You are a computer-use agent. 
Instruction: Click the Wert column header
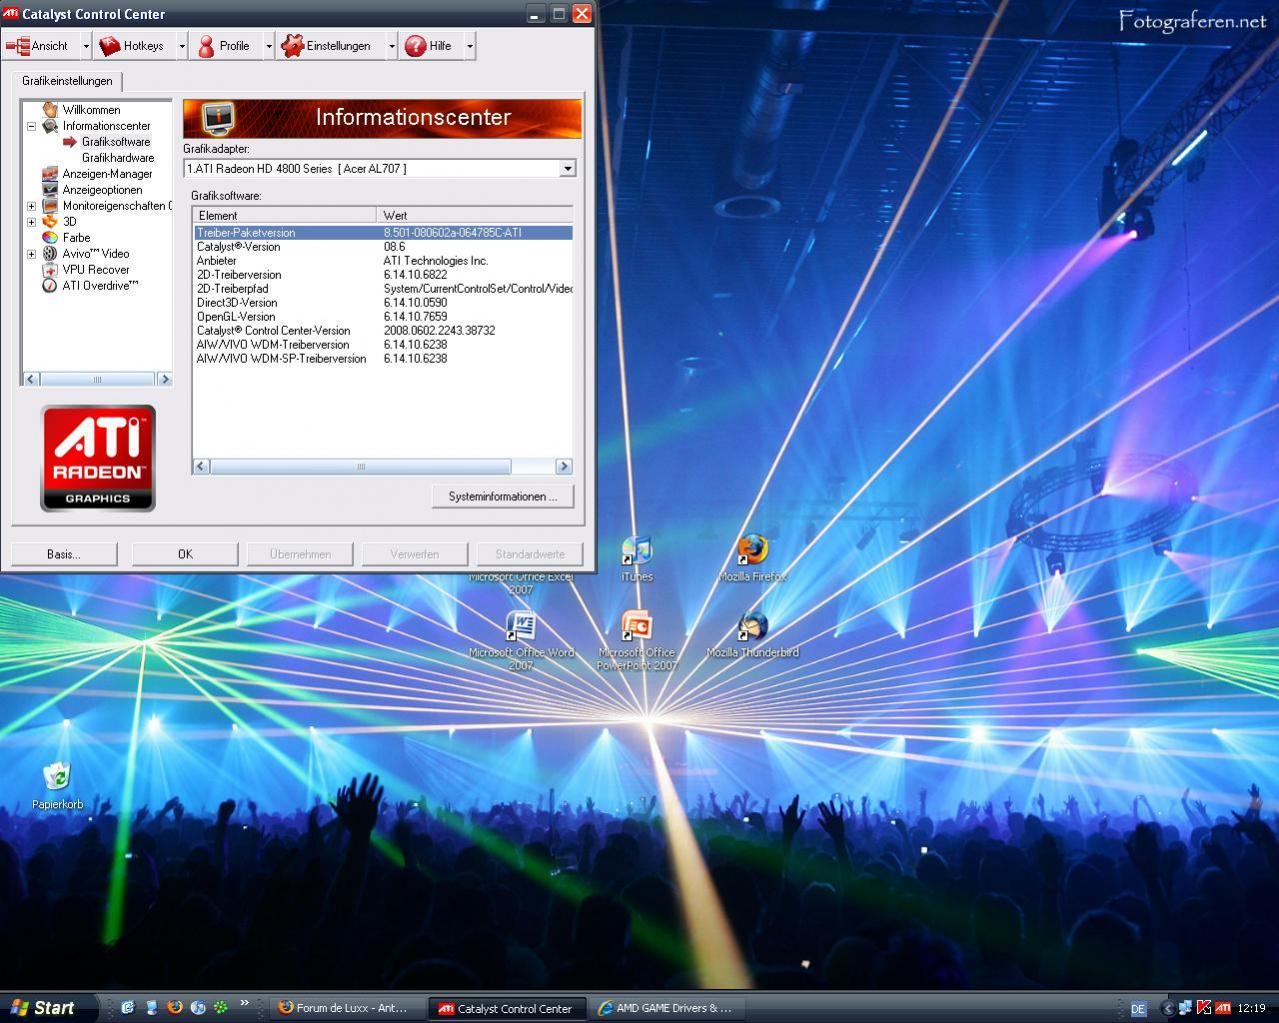click(x=475, y=215)
